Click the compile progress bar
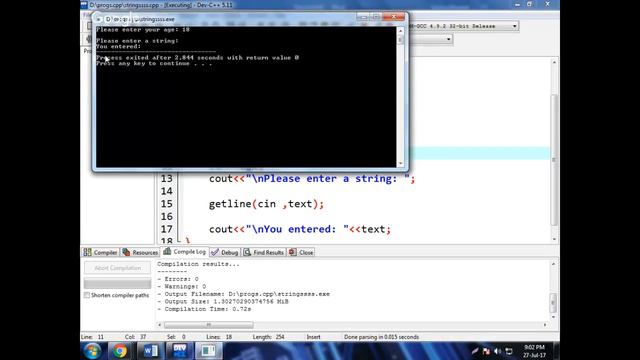 click(118, 283)
